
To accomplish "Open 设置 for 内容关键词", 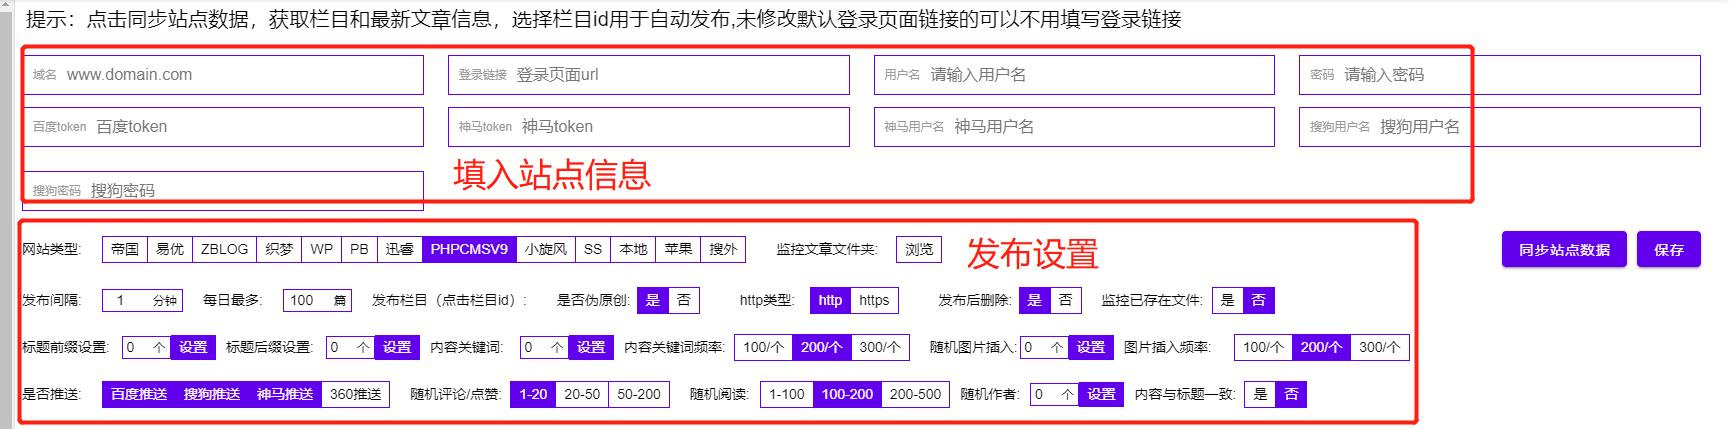I will point(590,347).
